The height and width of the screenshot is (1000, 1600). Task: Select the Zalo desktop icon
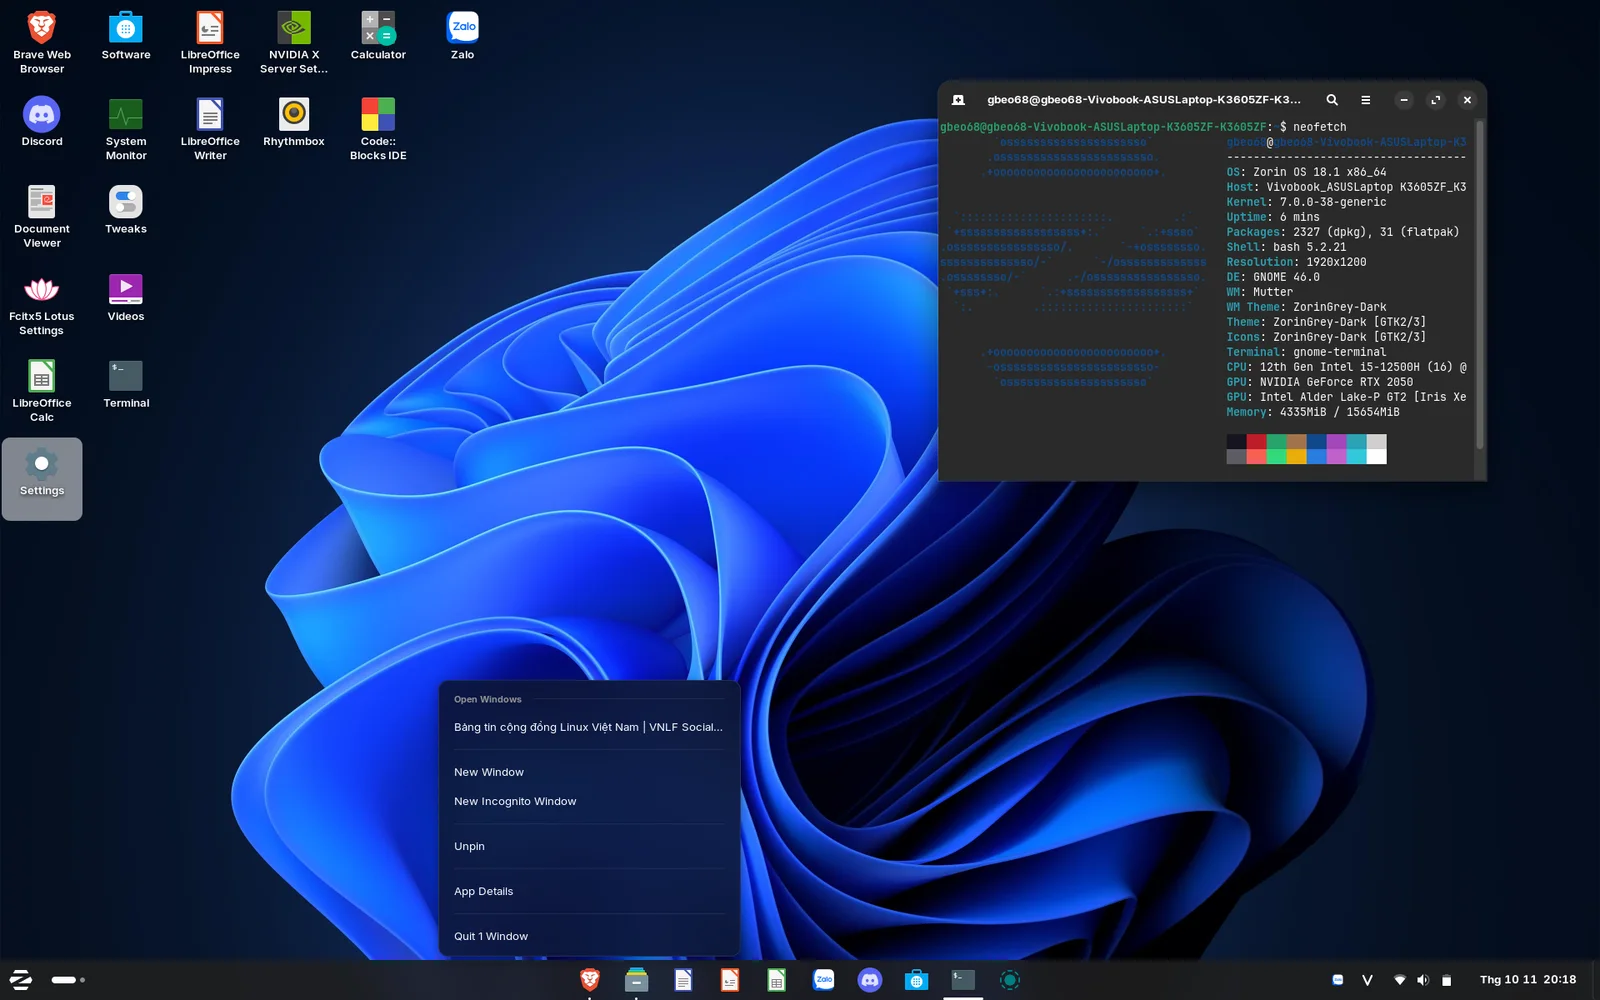[x=462, y=36]
